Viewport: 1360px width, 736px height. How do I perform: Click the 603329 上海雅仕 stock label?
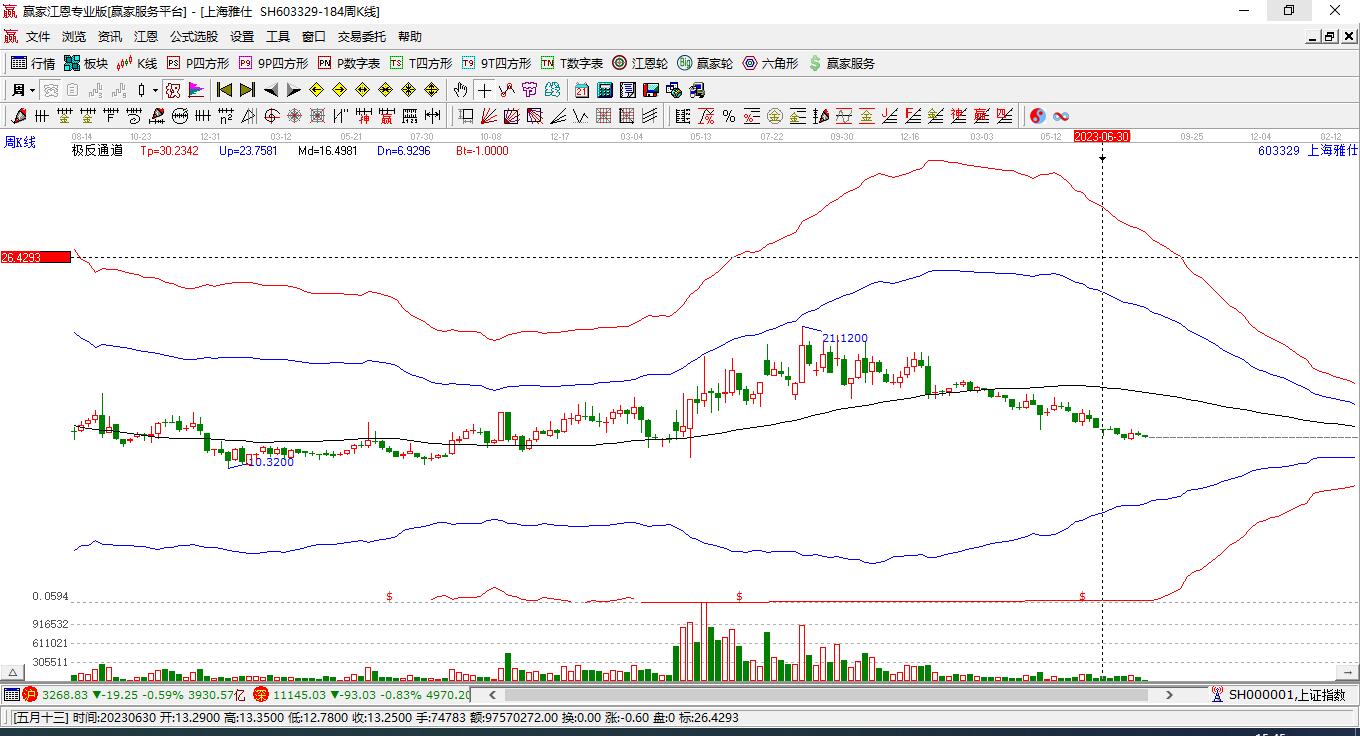[1308, 150]
